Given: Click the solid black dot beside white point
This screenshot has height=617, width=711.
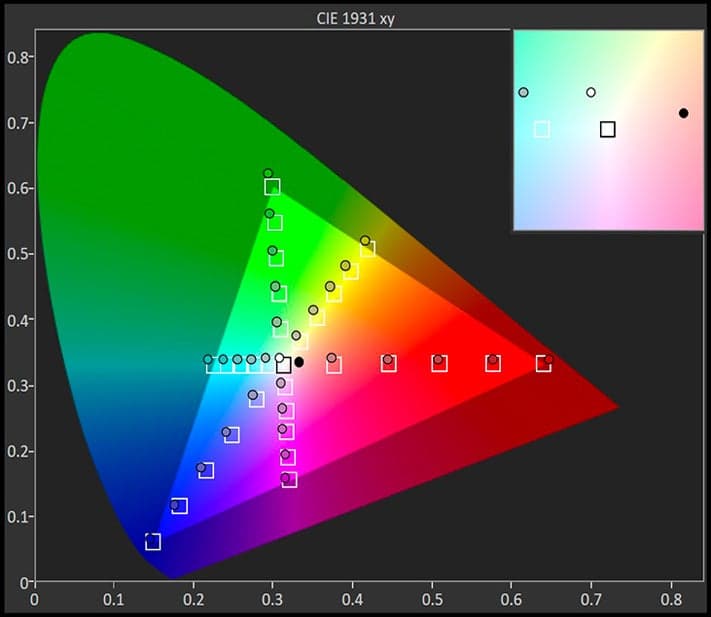Looking at the screenshot, I should pos(299,362).
